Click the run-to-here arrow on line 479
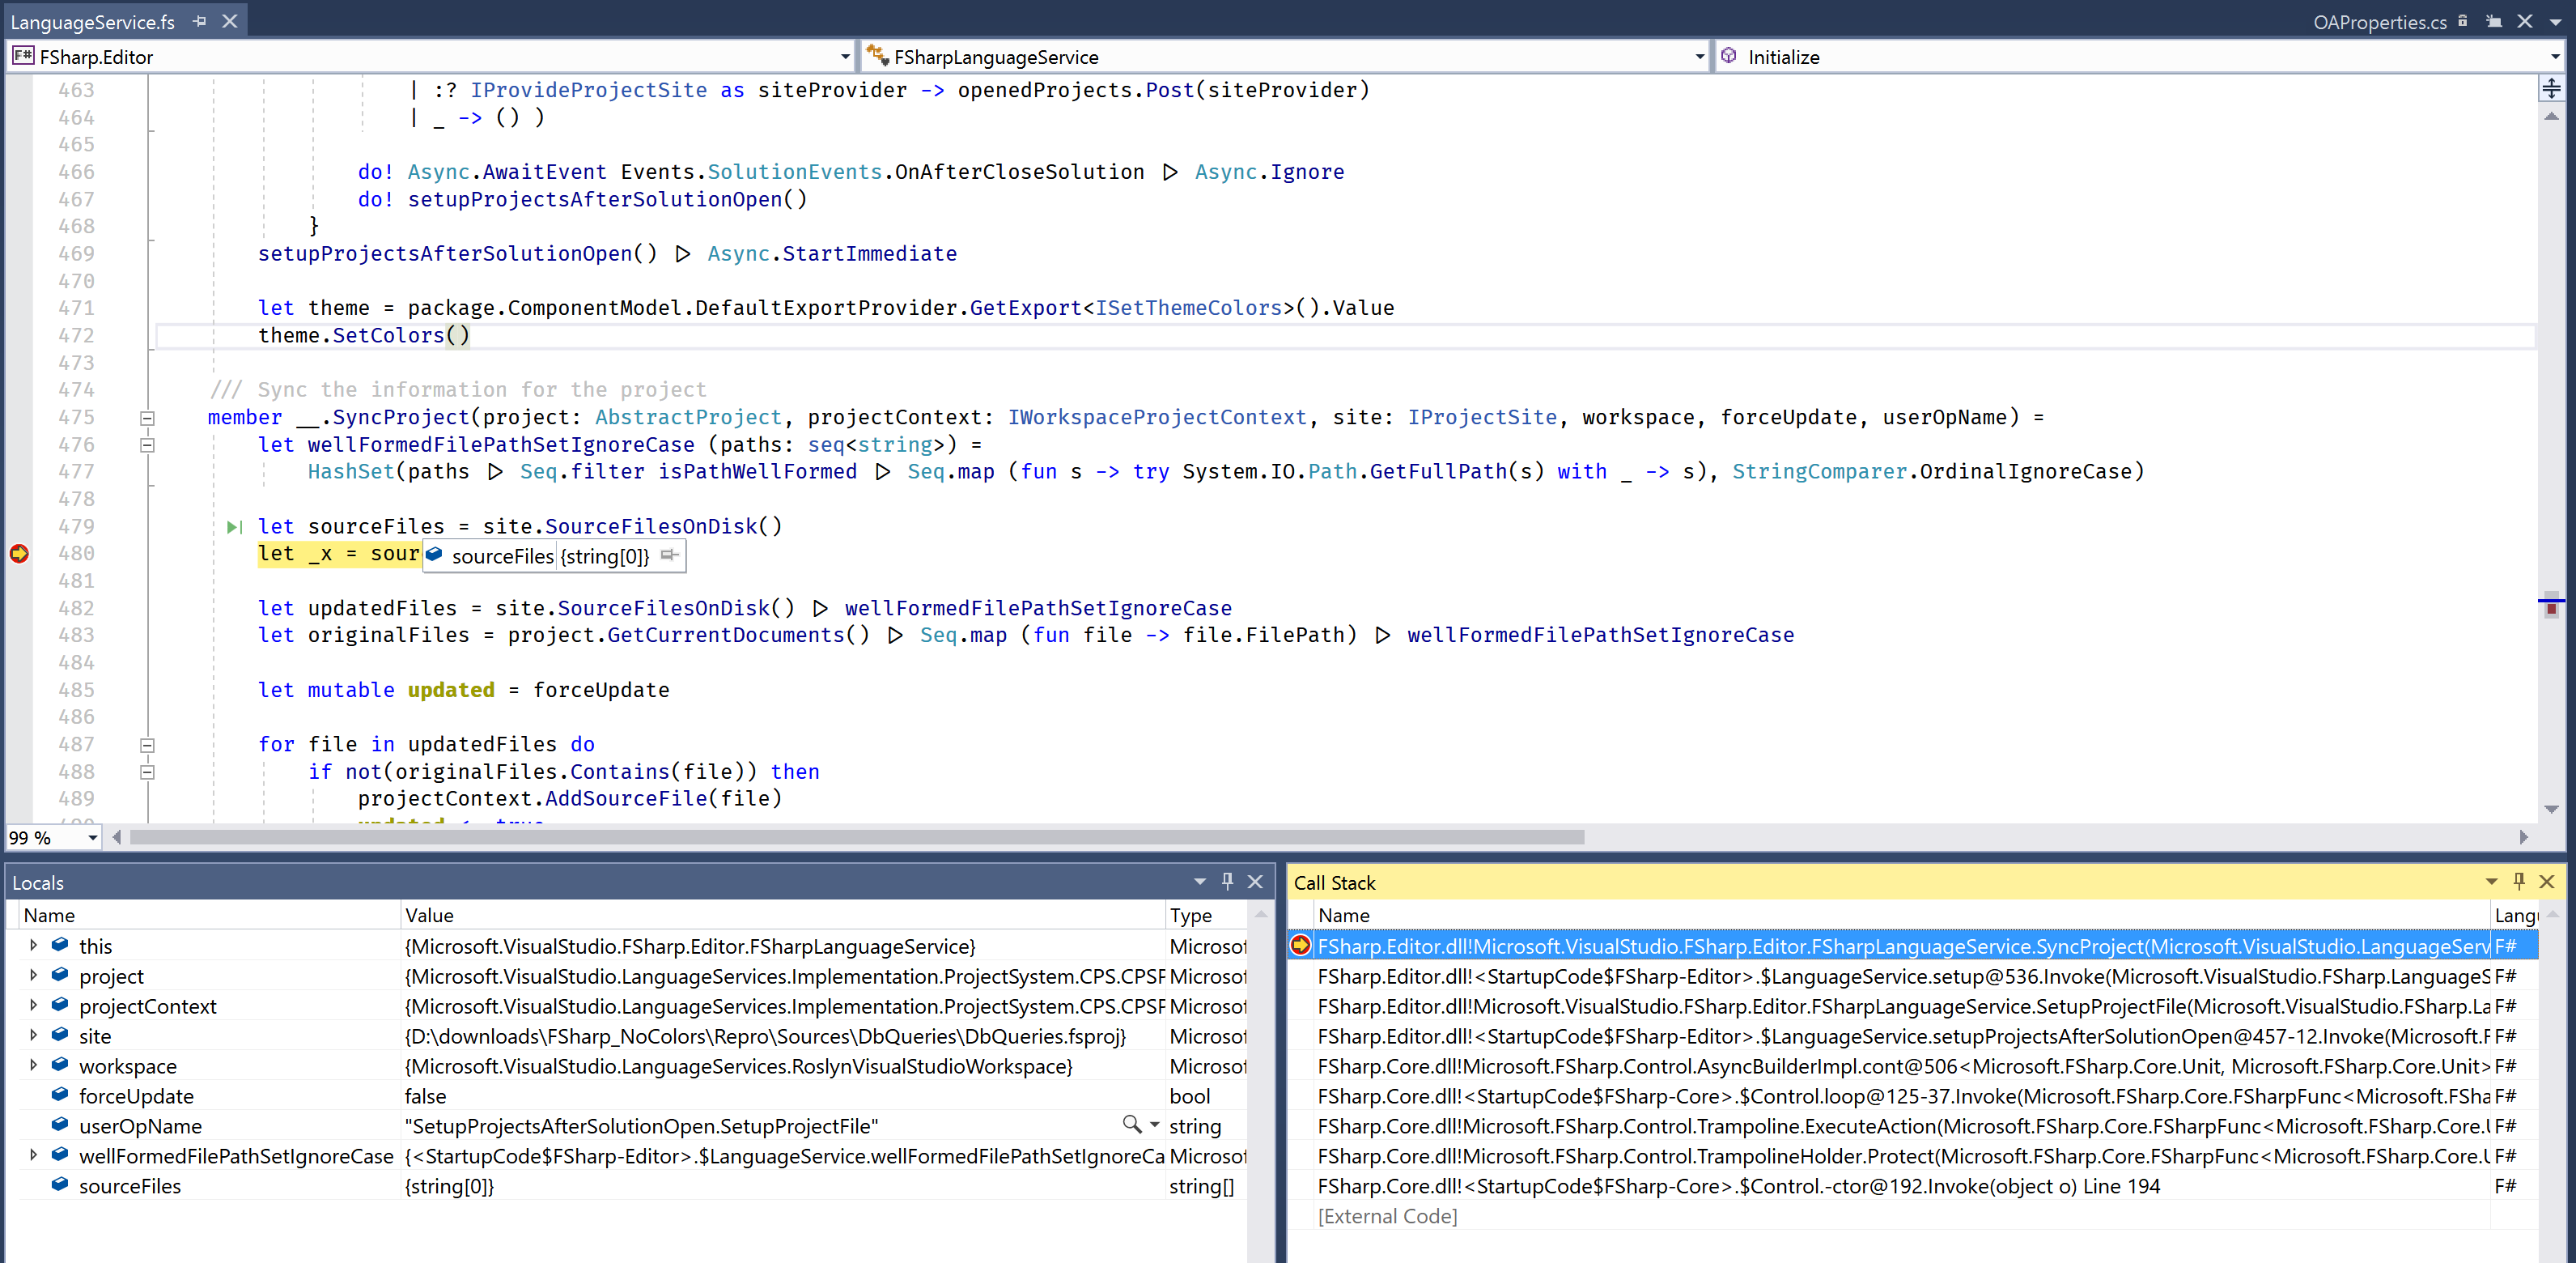The width and height of the screenshot is (2576, 1263). (234, 526)
